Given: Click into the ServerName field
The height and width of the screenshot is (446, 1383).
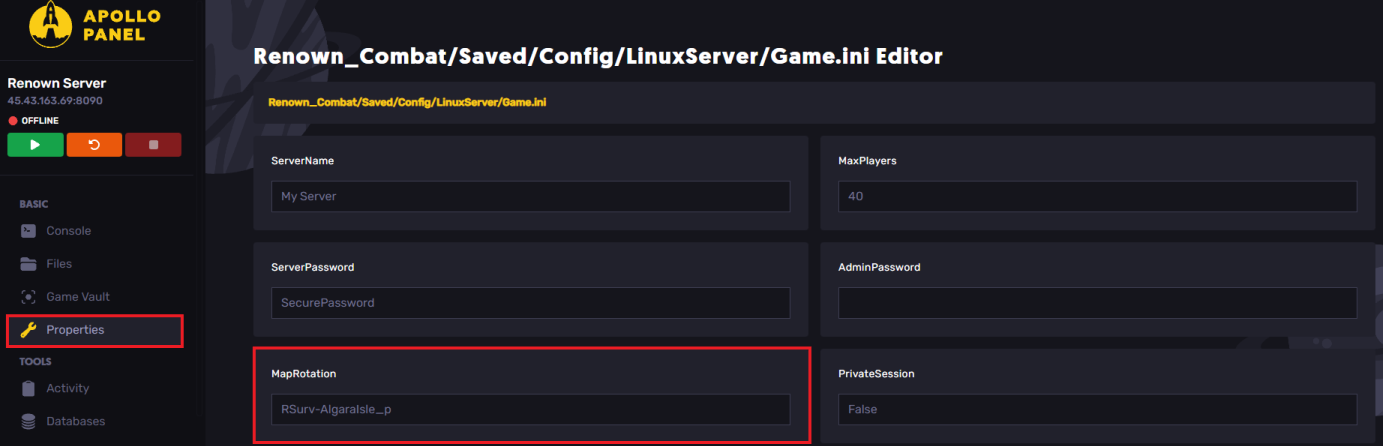Looking at the screenshot, I should 530,197.
